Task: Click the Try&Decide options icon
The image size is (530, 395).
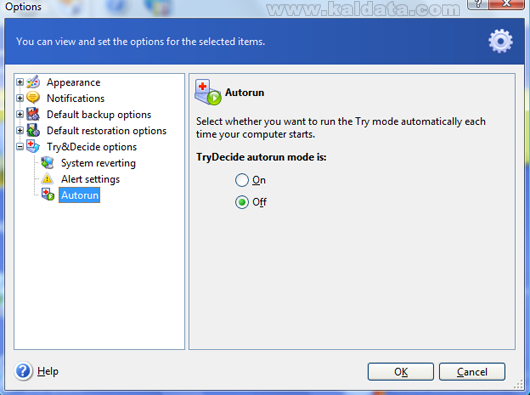Action: click(33, 146)
